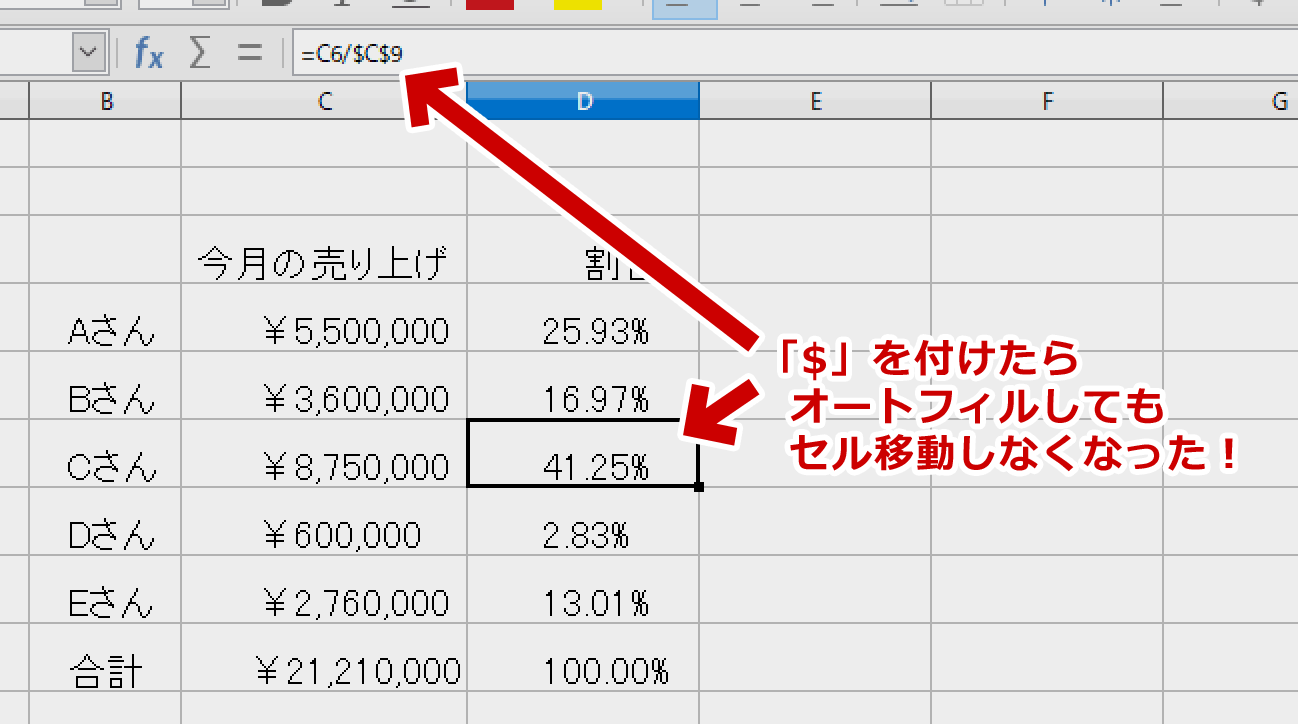Select the ￥21,210,000 total cell

click(324, 658)
